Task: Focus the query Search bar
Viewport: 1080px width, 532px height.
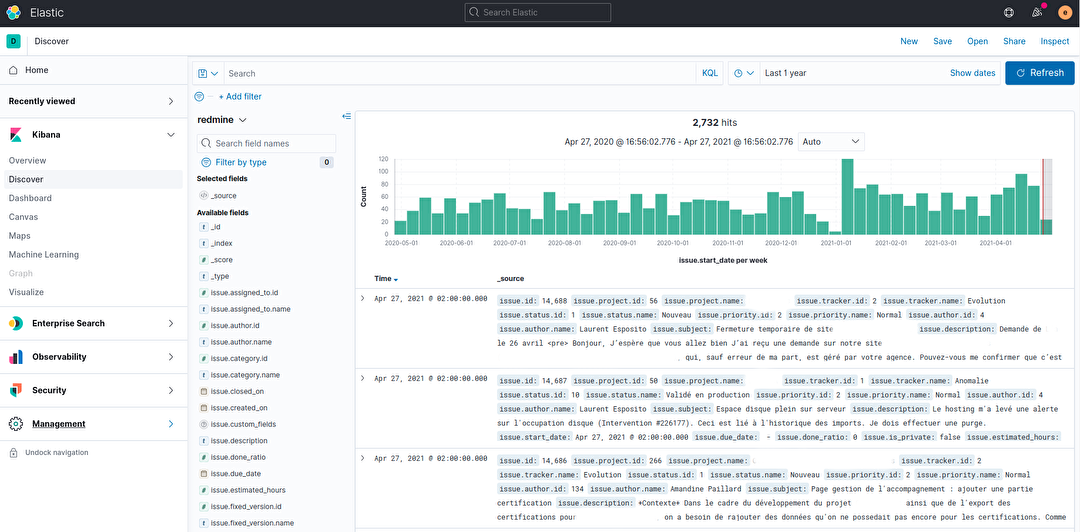Action: pos(460,73)
